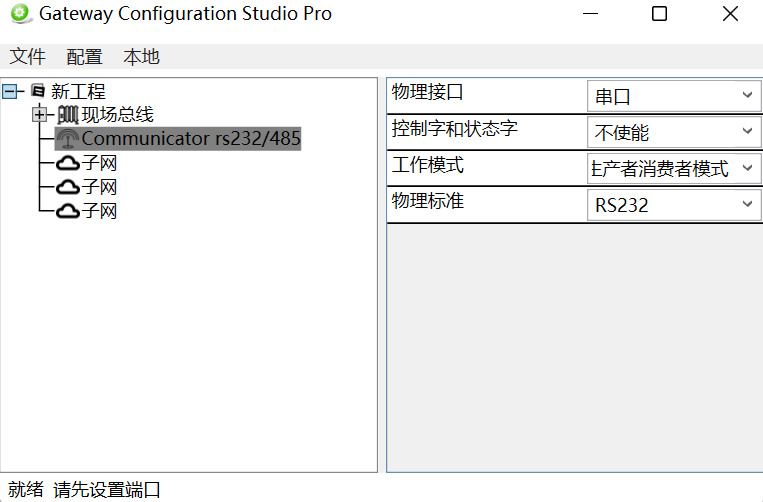Click the 现场总线 fieldbus icon
This screenshot has width=763, height=502.
pos(67,115)
